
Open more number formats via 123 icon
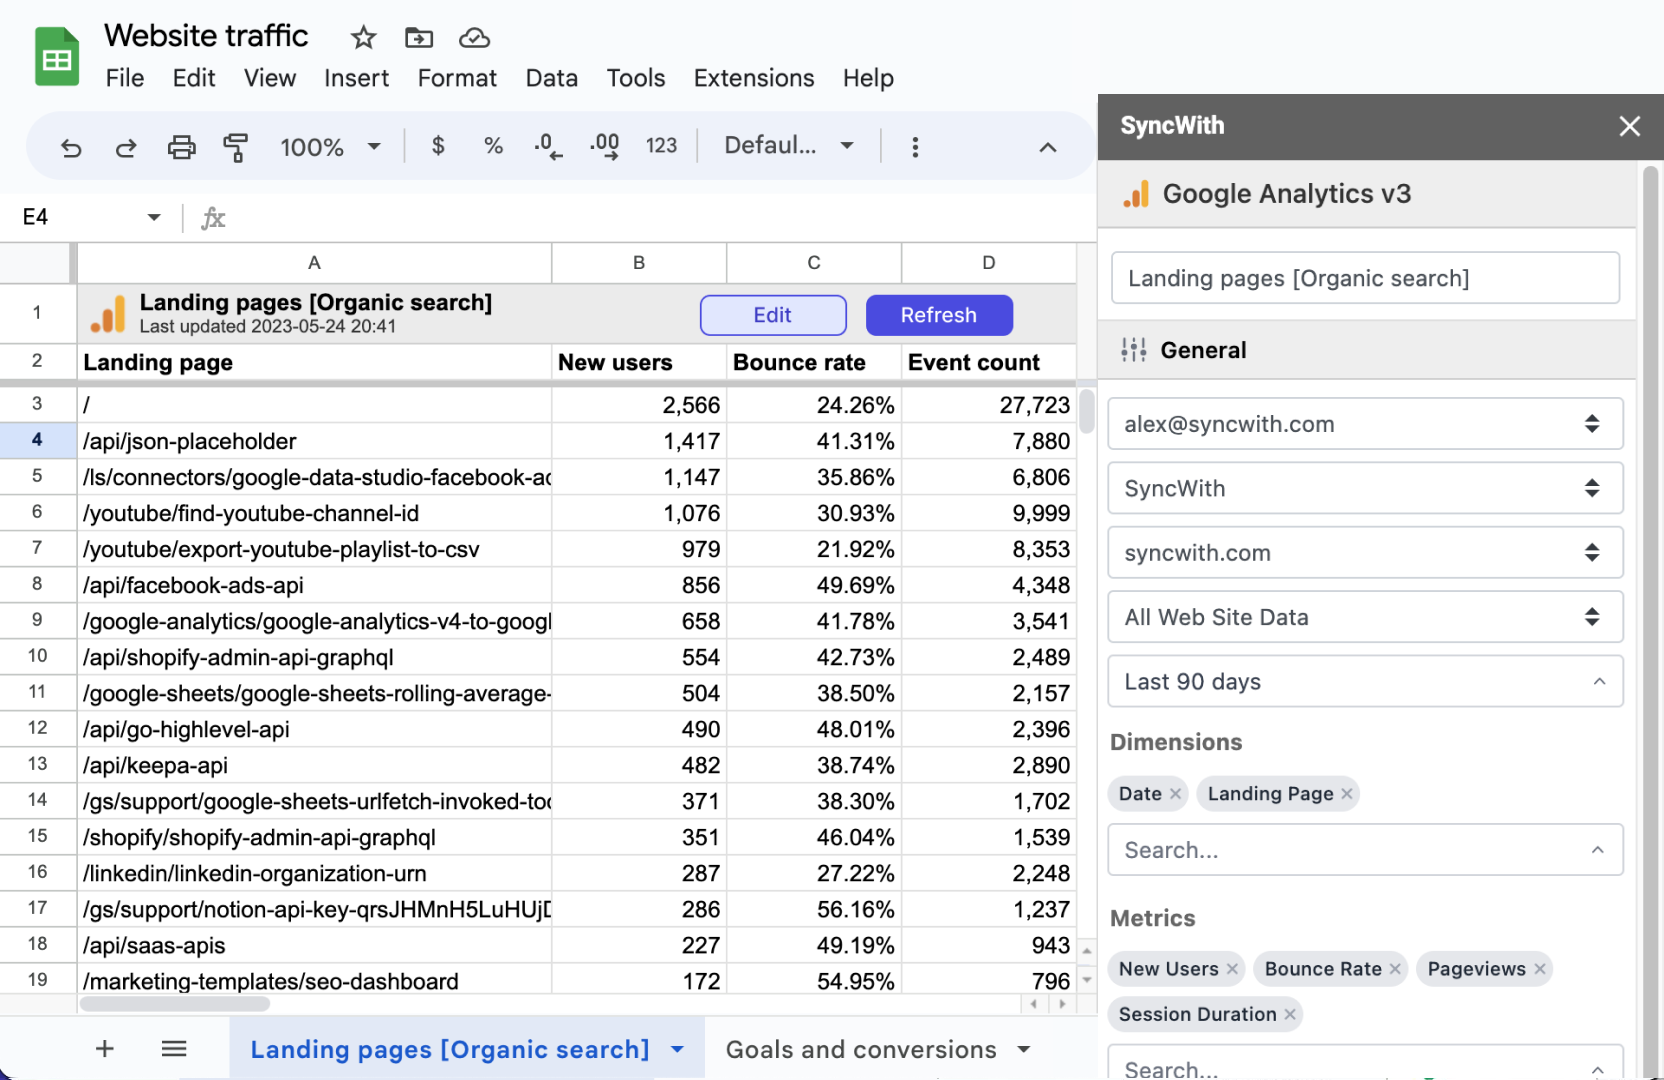(661, 146)
